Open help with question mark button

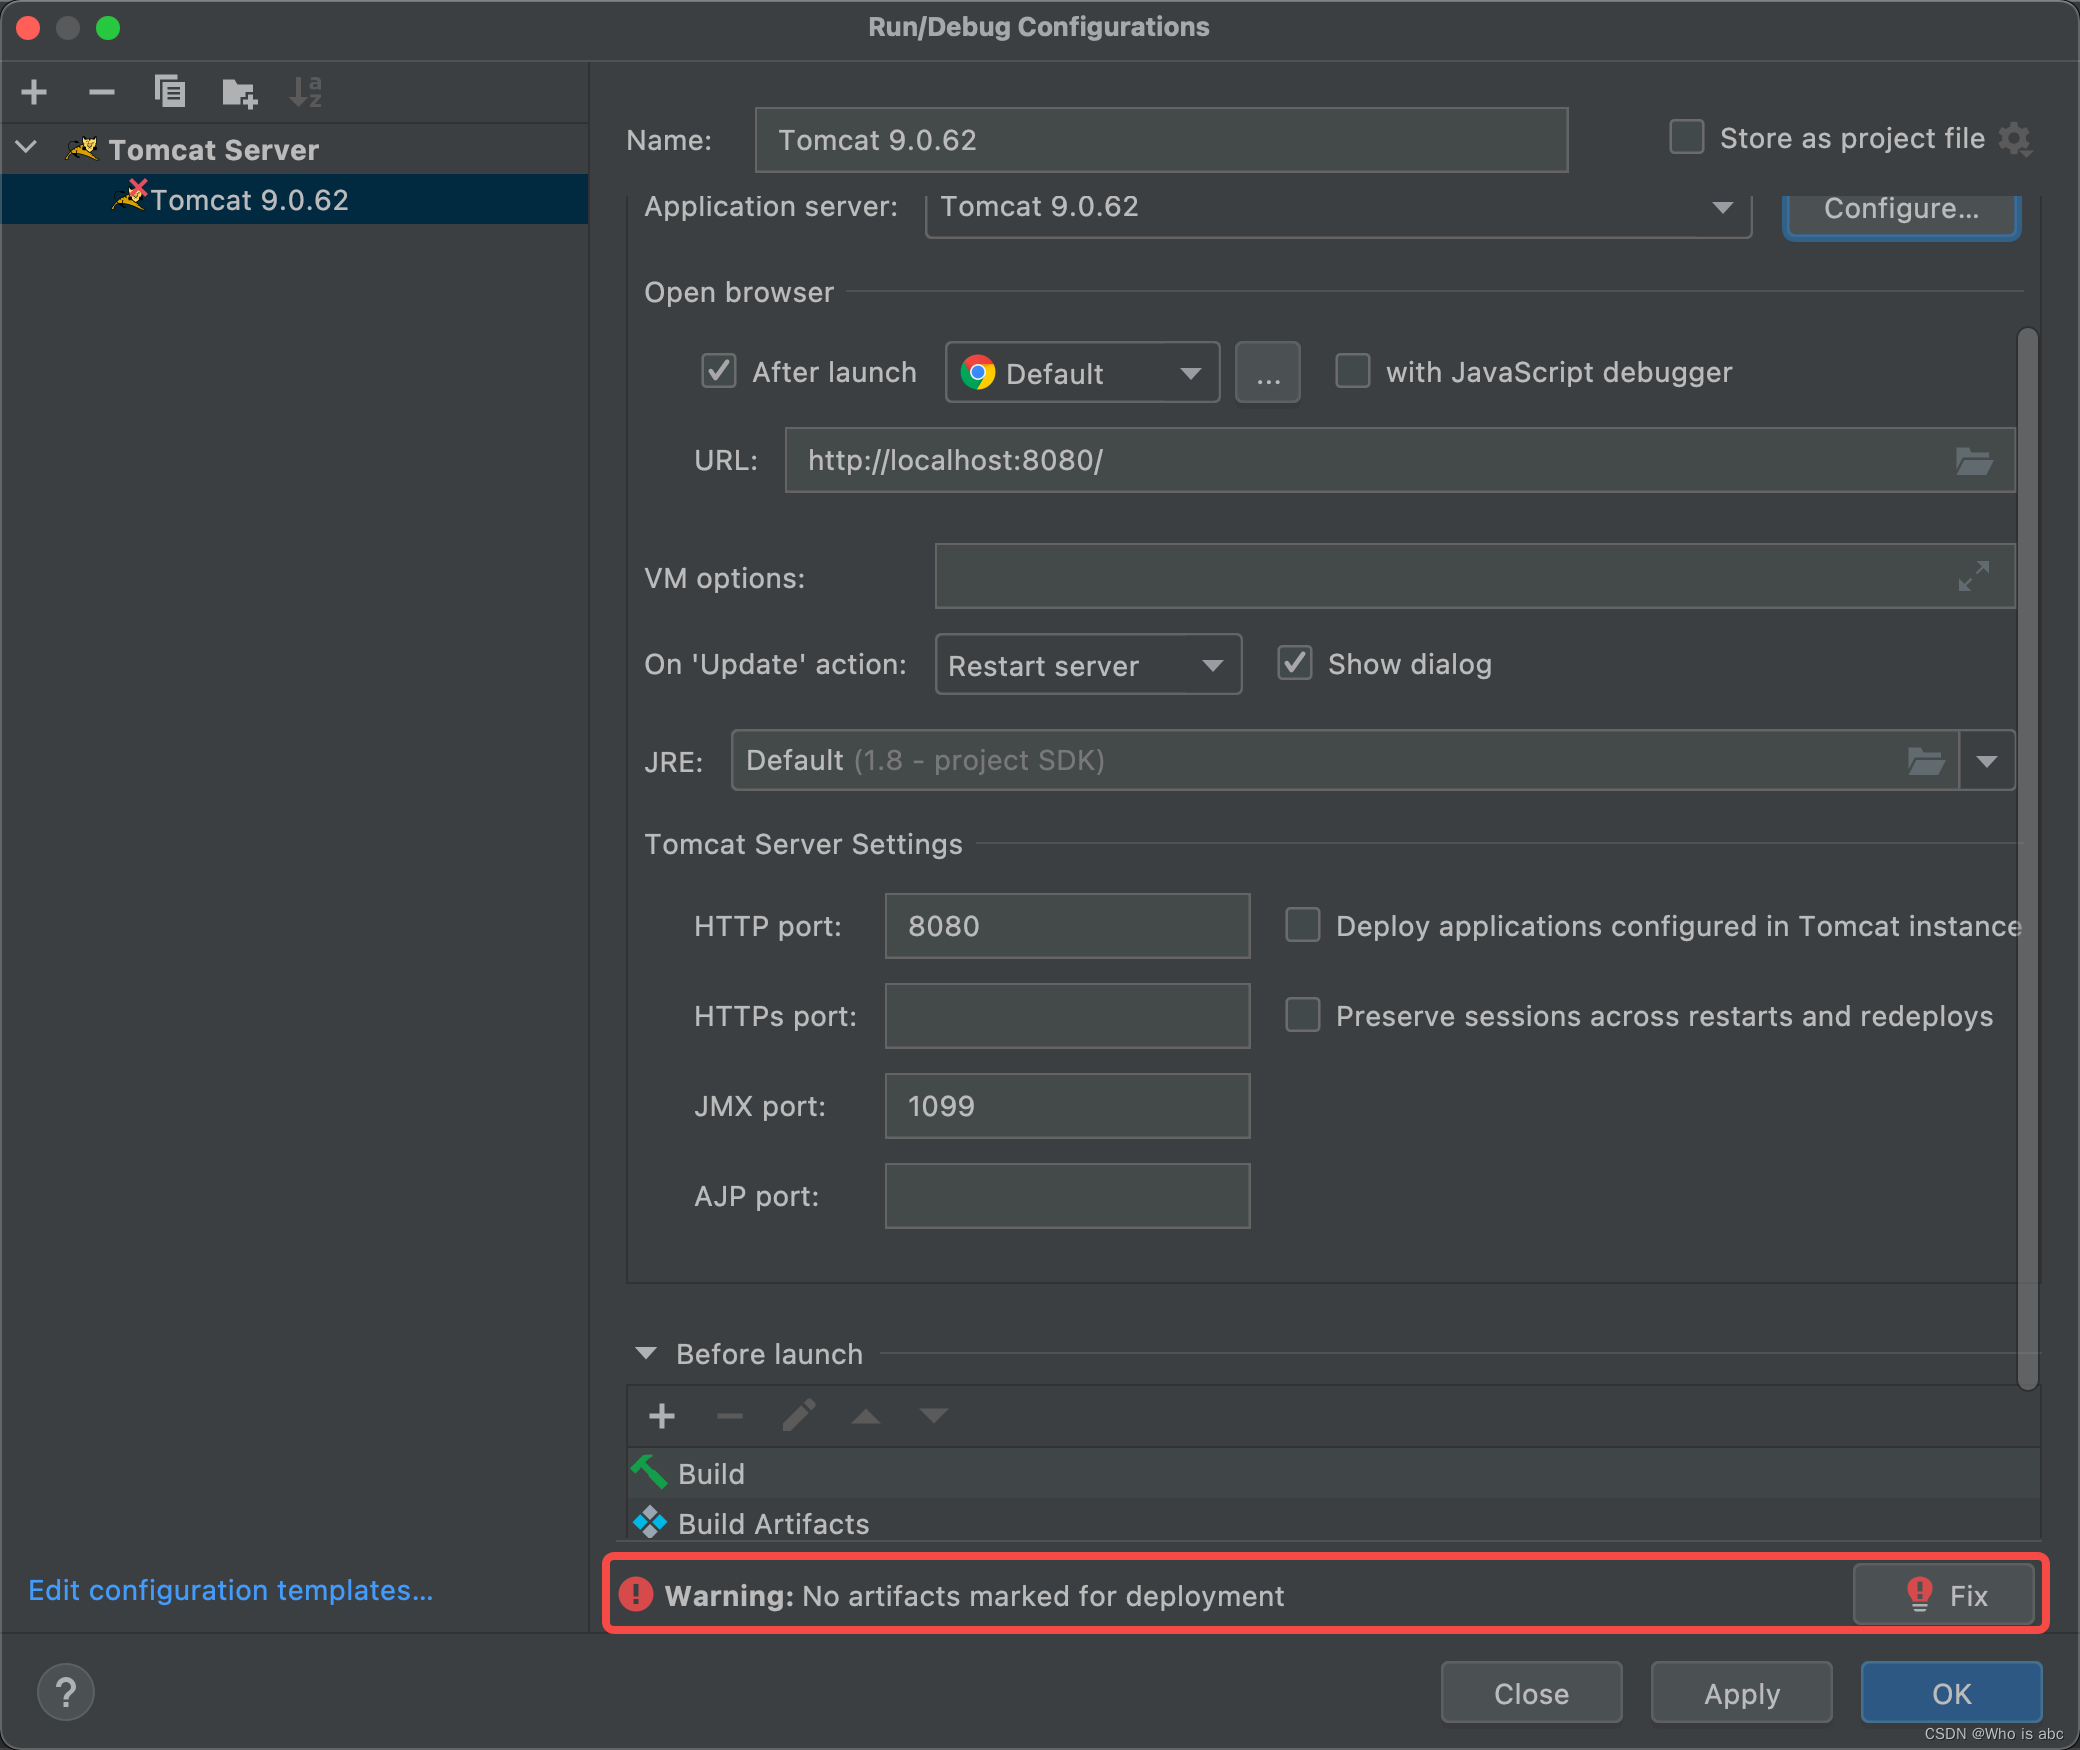point(66,1692)
